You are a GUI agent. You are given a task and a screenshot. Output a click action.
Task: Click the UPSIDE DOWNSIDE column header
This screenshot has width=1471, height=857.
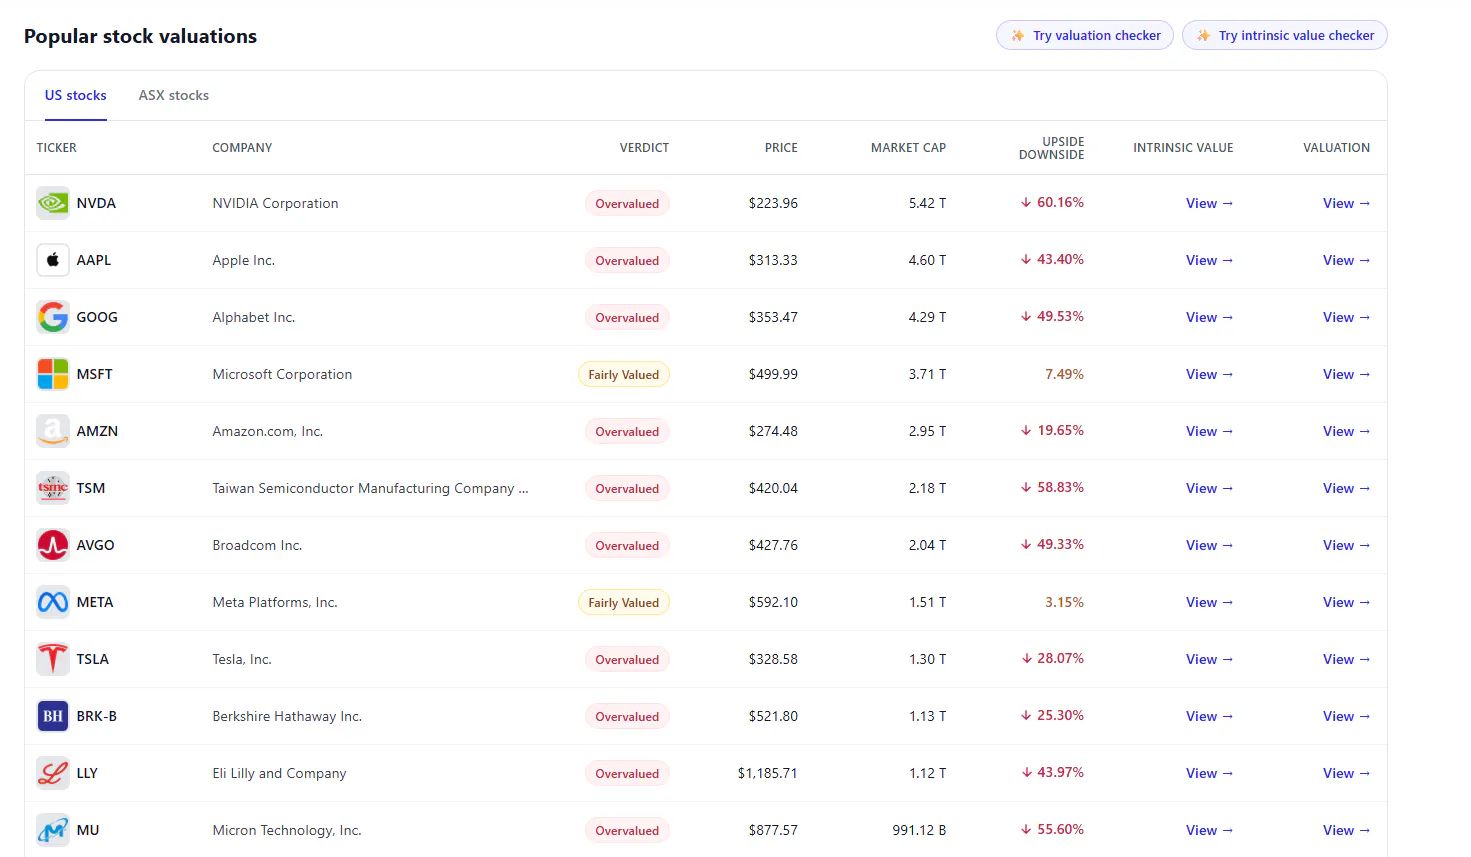click(x=1051, y=148)
